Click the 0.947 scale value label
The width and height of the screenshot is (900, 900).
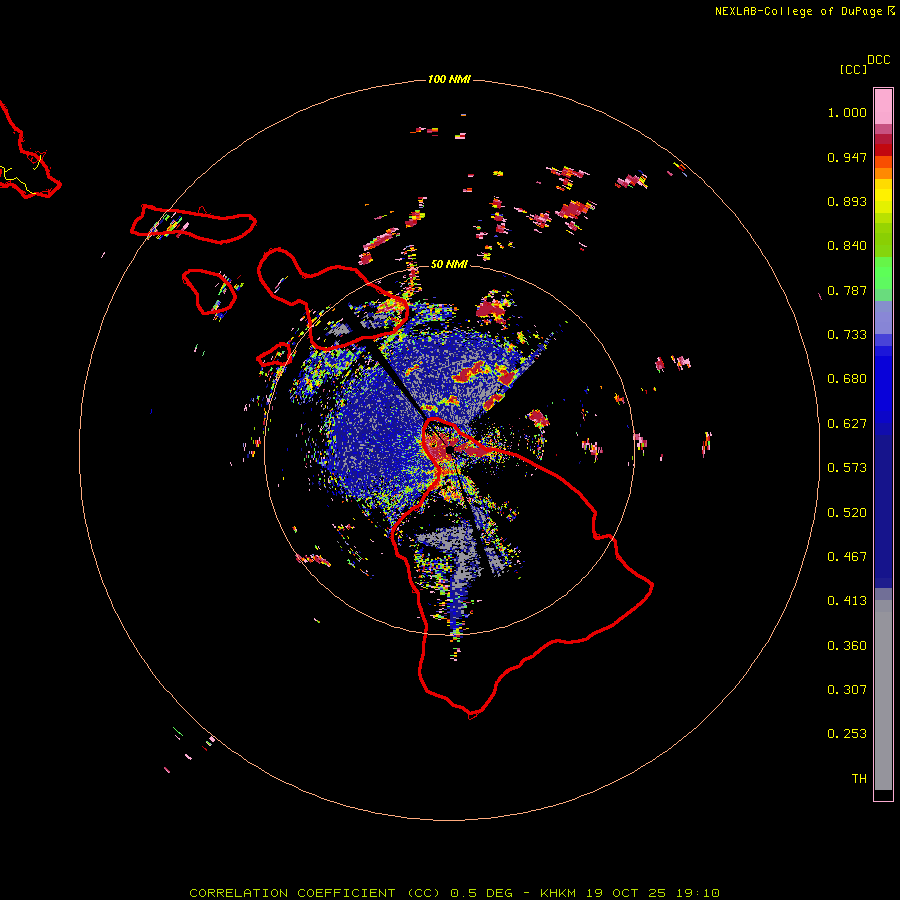847,157
